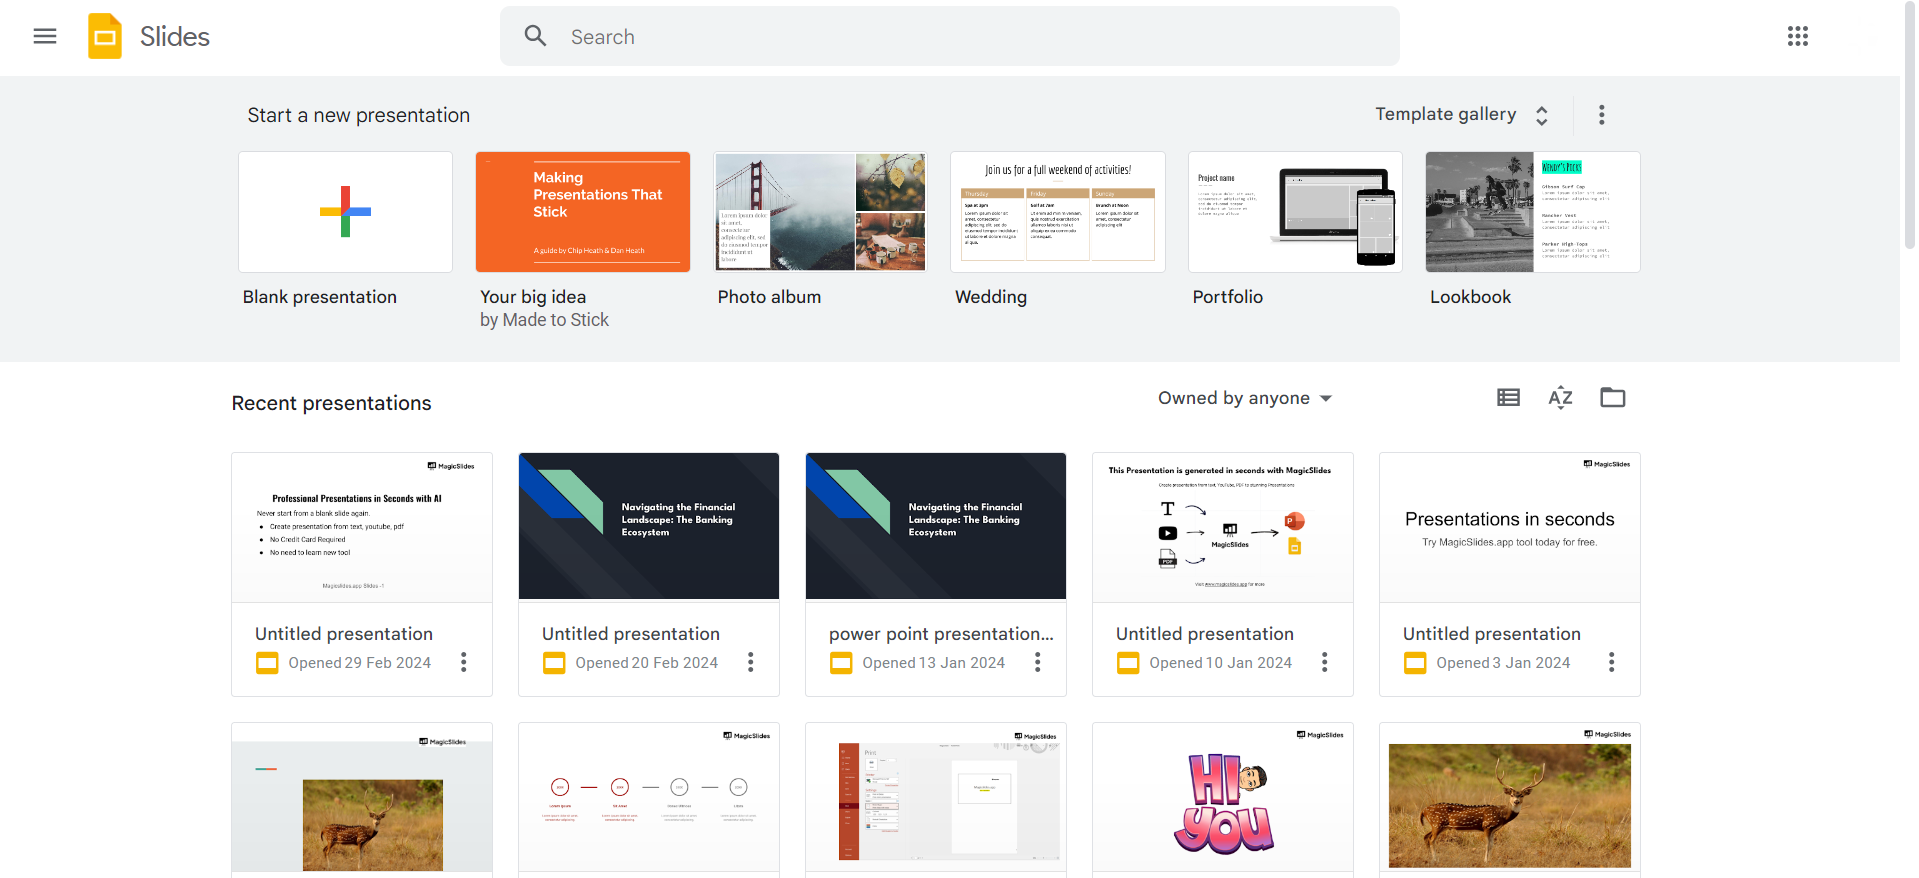This screenshot has height=878, width=1919.
Task: Select the Your big idea template
Action: pyautogui.click(x=582, y=212)
